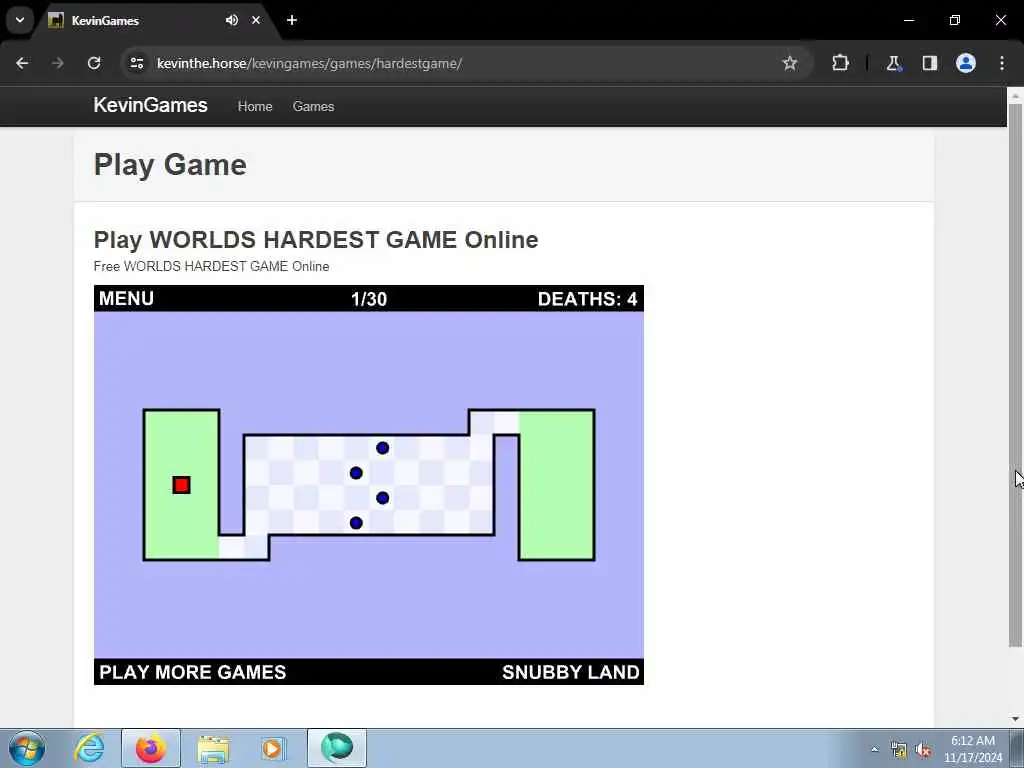Open the Games navigation link
The width and height of the screenshot is (1024, 768).
pos(313,106)
